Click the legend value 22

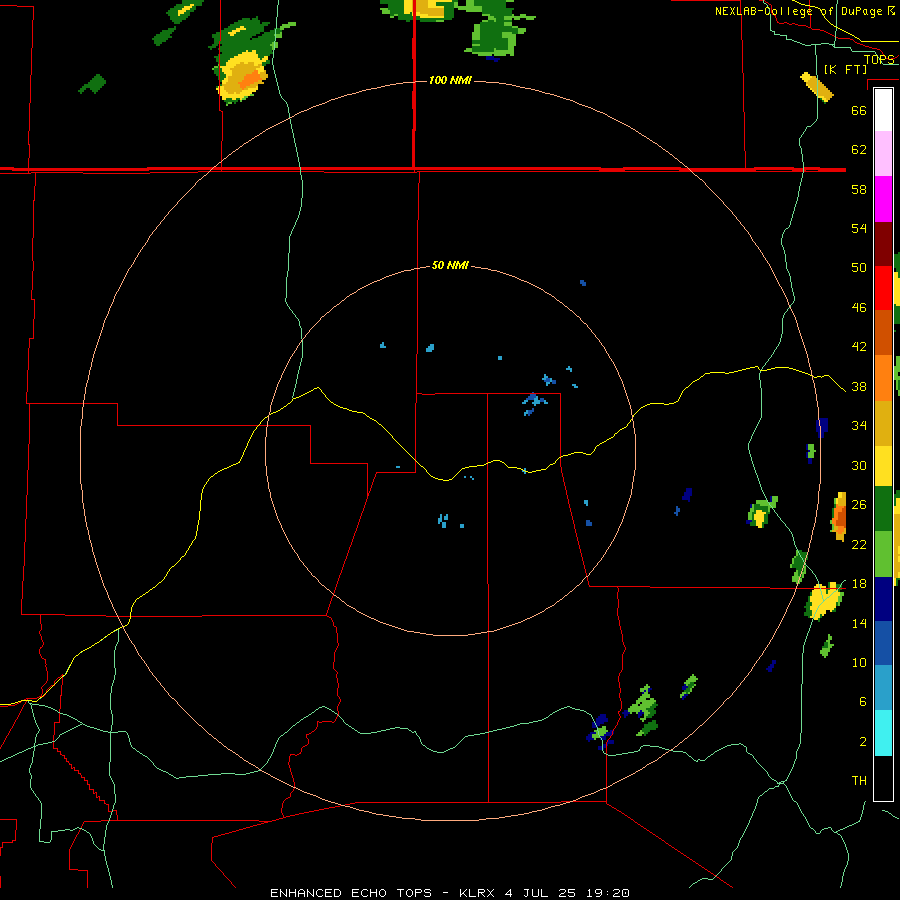(x=859, y=544)
